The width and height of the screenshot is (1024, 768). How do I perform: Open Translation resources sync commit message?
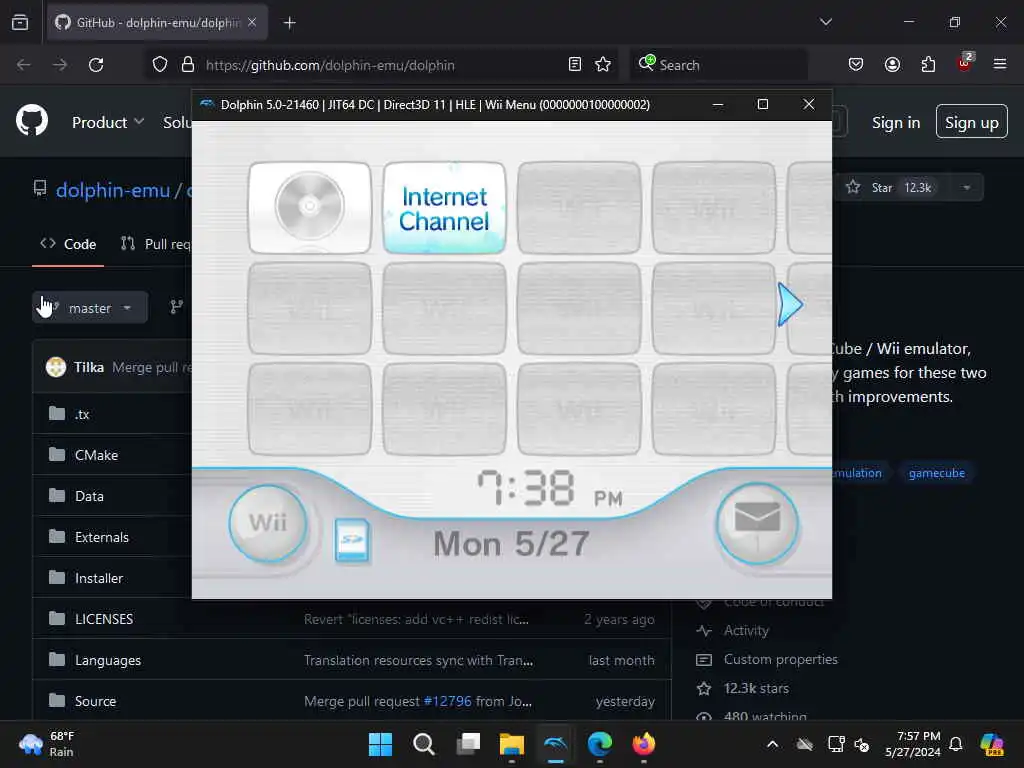coord(418,660)
